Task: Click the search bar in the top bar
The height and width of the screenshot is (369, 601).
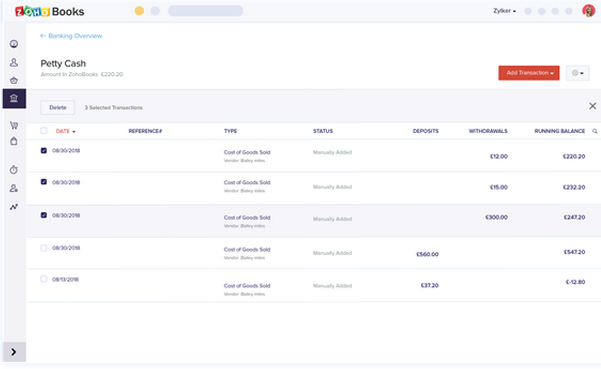Action: click(x=205, y=11)
